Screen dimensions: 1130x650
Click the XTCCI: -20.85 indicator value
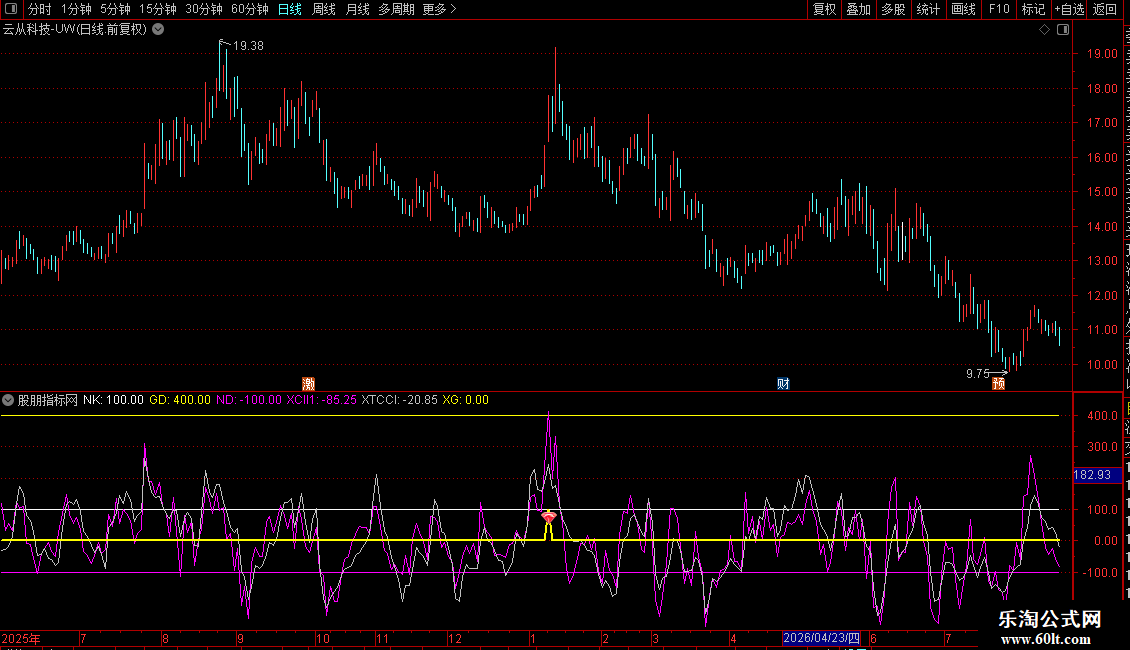click(399, 400)
